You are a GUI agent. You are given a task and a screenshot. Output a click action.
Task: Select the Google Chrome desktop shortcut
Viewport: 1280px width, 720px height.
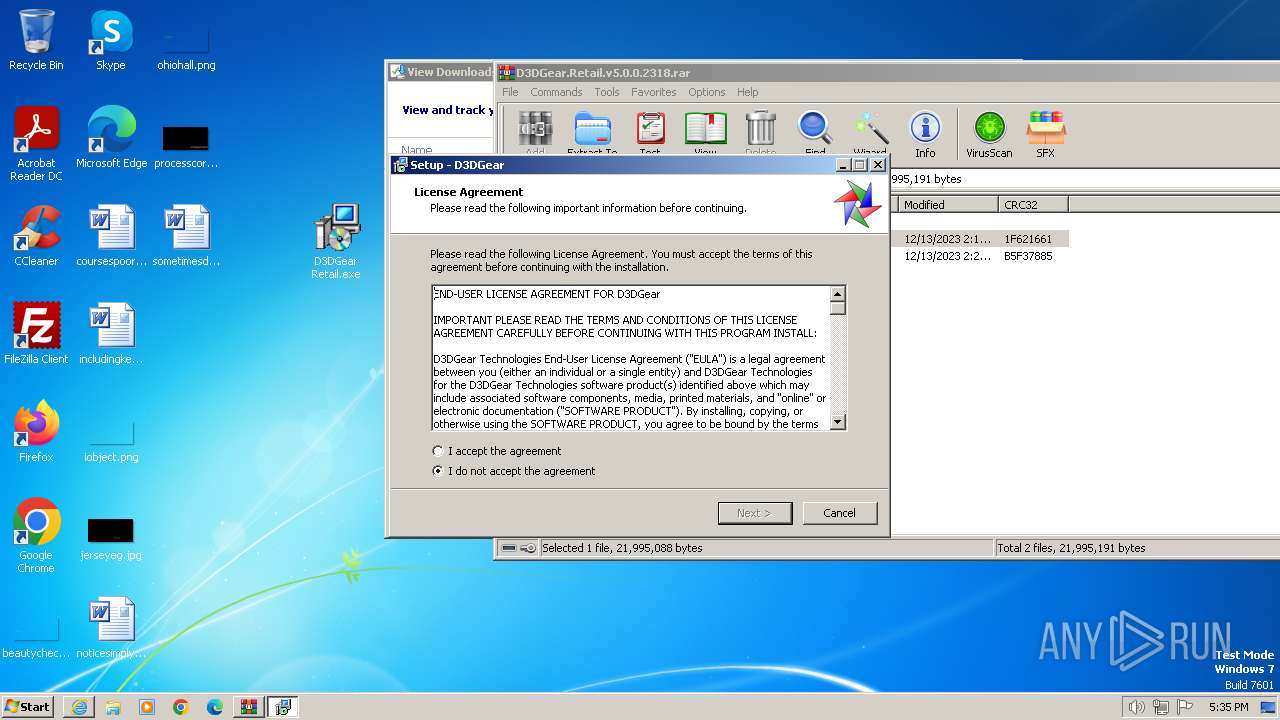pos(36,536)
